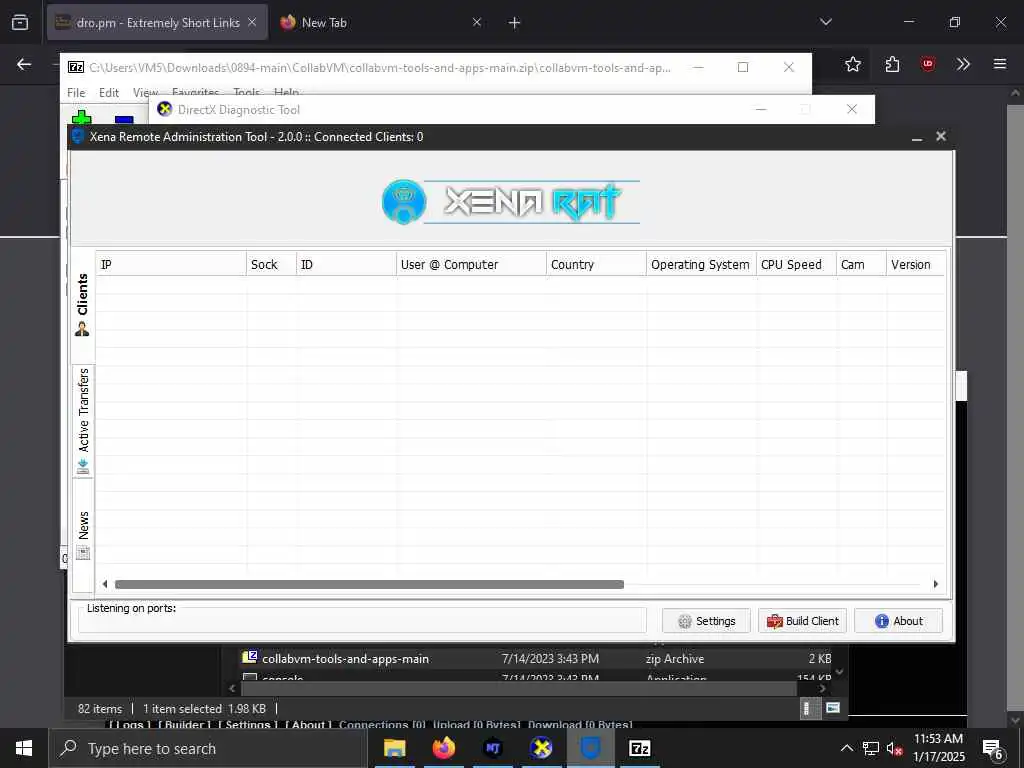Sort by the IP column header
The image size is (1024, 768).
[x=171, y=264]
